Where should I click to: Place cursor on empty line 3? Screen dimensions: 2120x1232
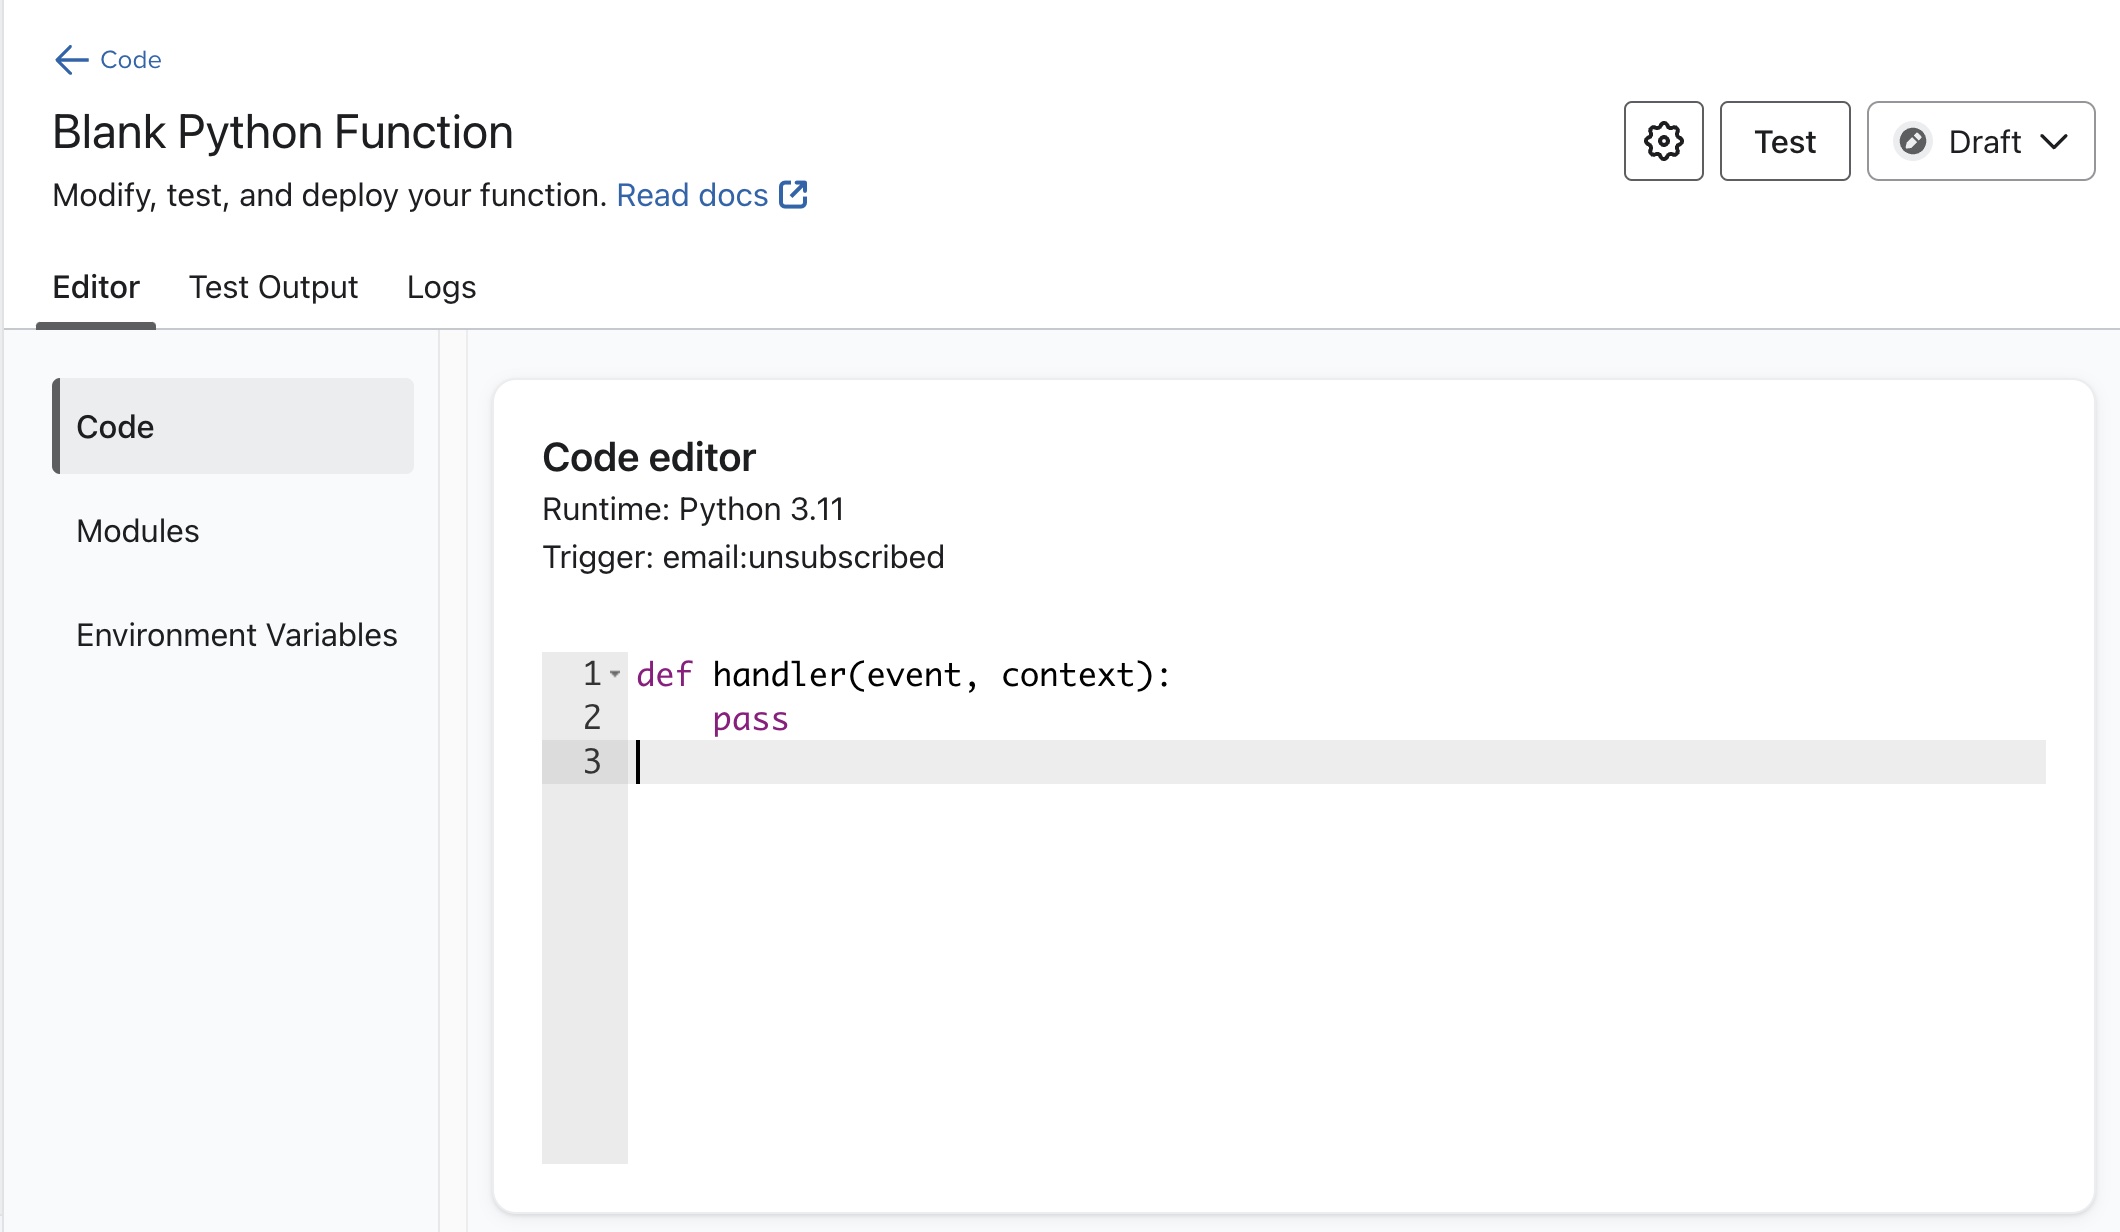click(x=1200, y=762)
